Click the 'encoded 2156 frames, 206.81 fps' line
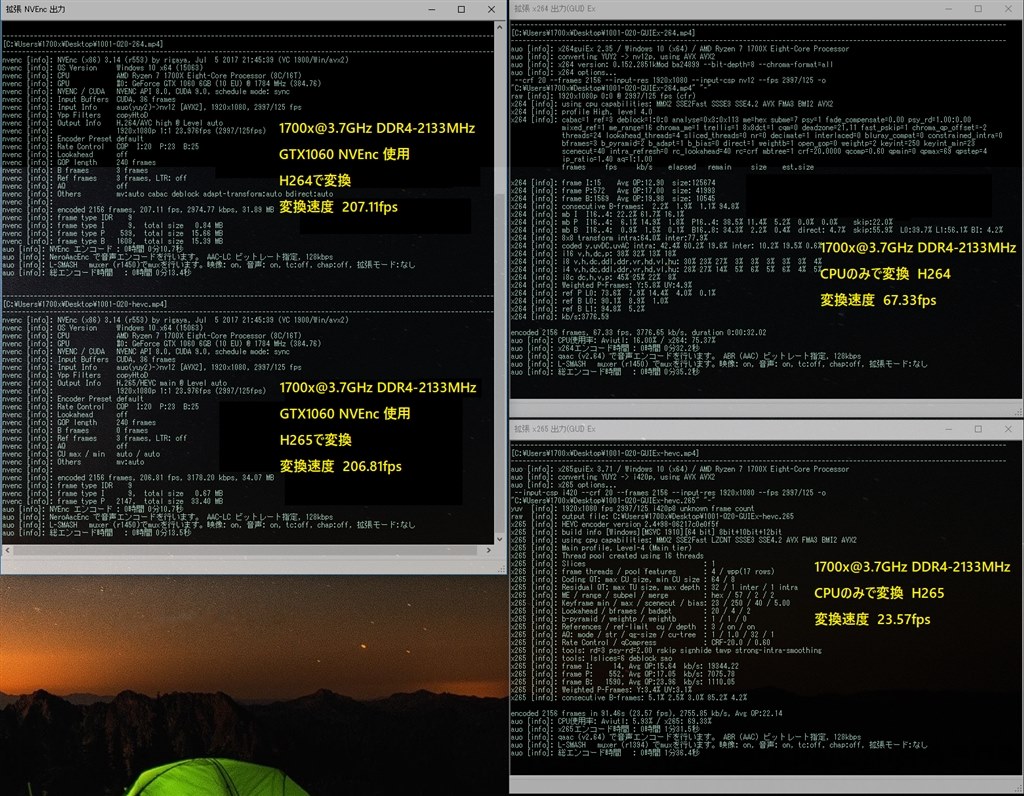This screenshot has width=1024, height=796. coord(138,477)
